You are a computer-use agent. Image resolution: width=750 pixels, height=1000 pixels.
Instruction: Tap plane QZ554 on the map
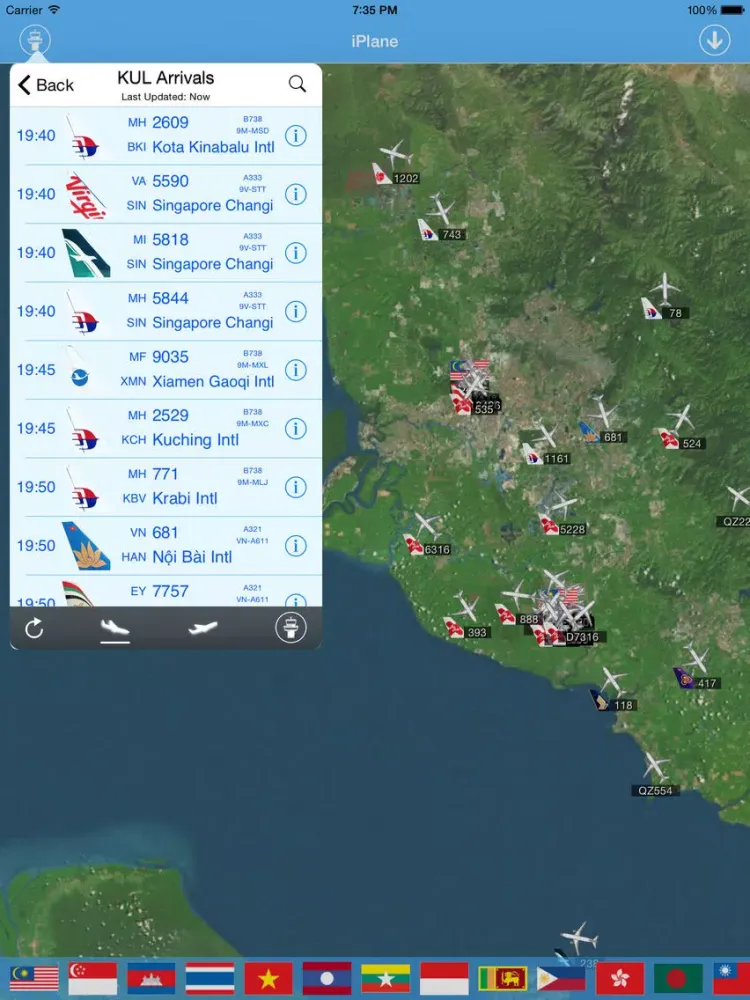point(655,775)
